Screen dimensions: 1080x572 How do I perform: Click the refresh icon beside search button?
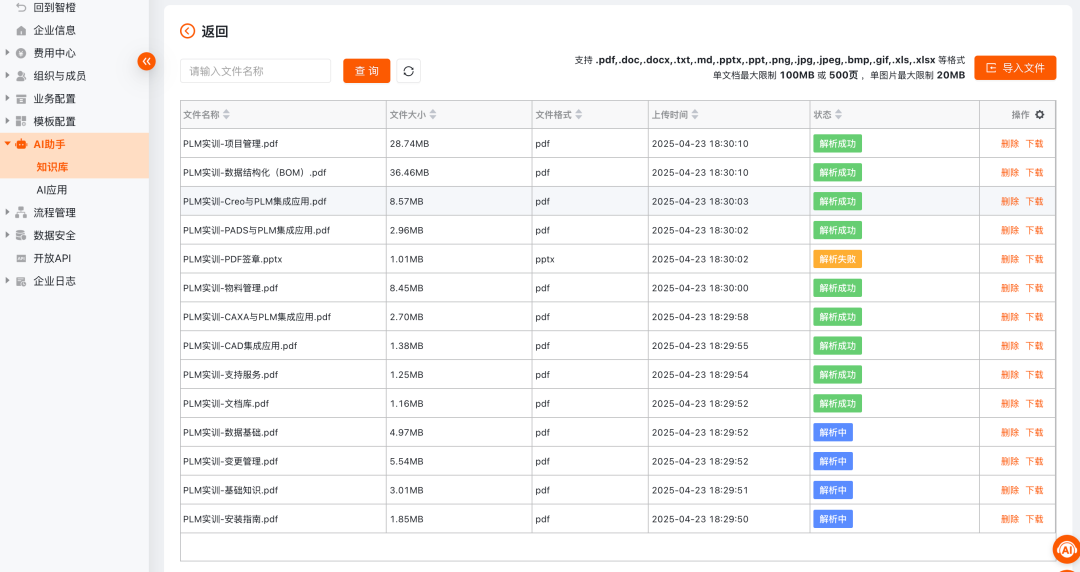pyautogui.click(x=408, y=71)
